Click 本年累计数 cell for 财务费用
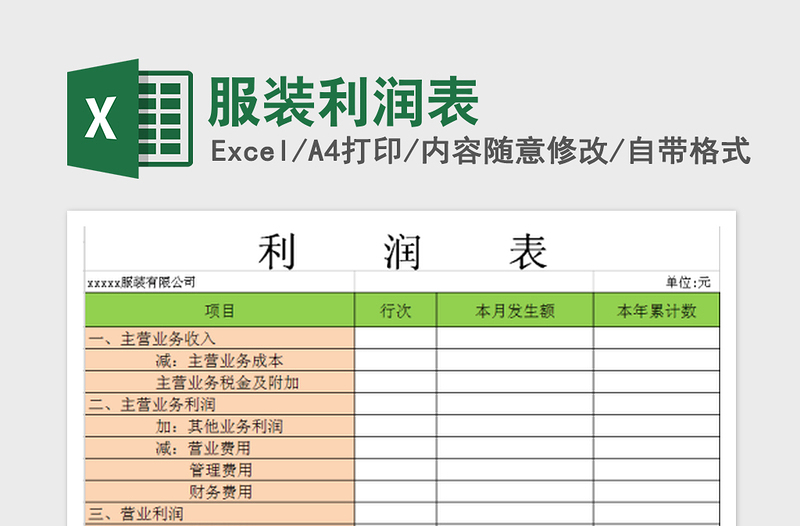This screenshot has width=800, height=526. pos(657,492)
